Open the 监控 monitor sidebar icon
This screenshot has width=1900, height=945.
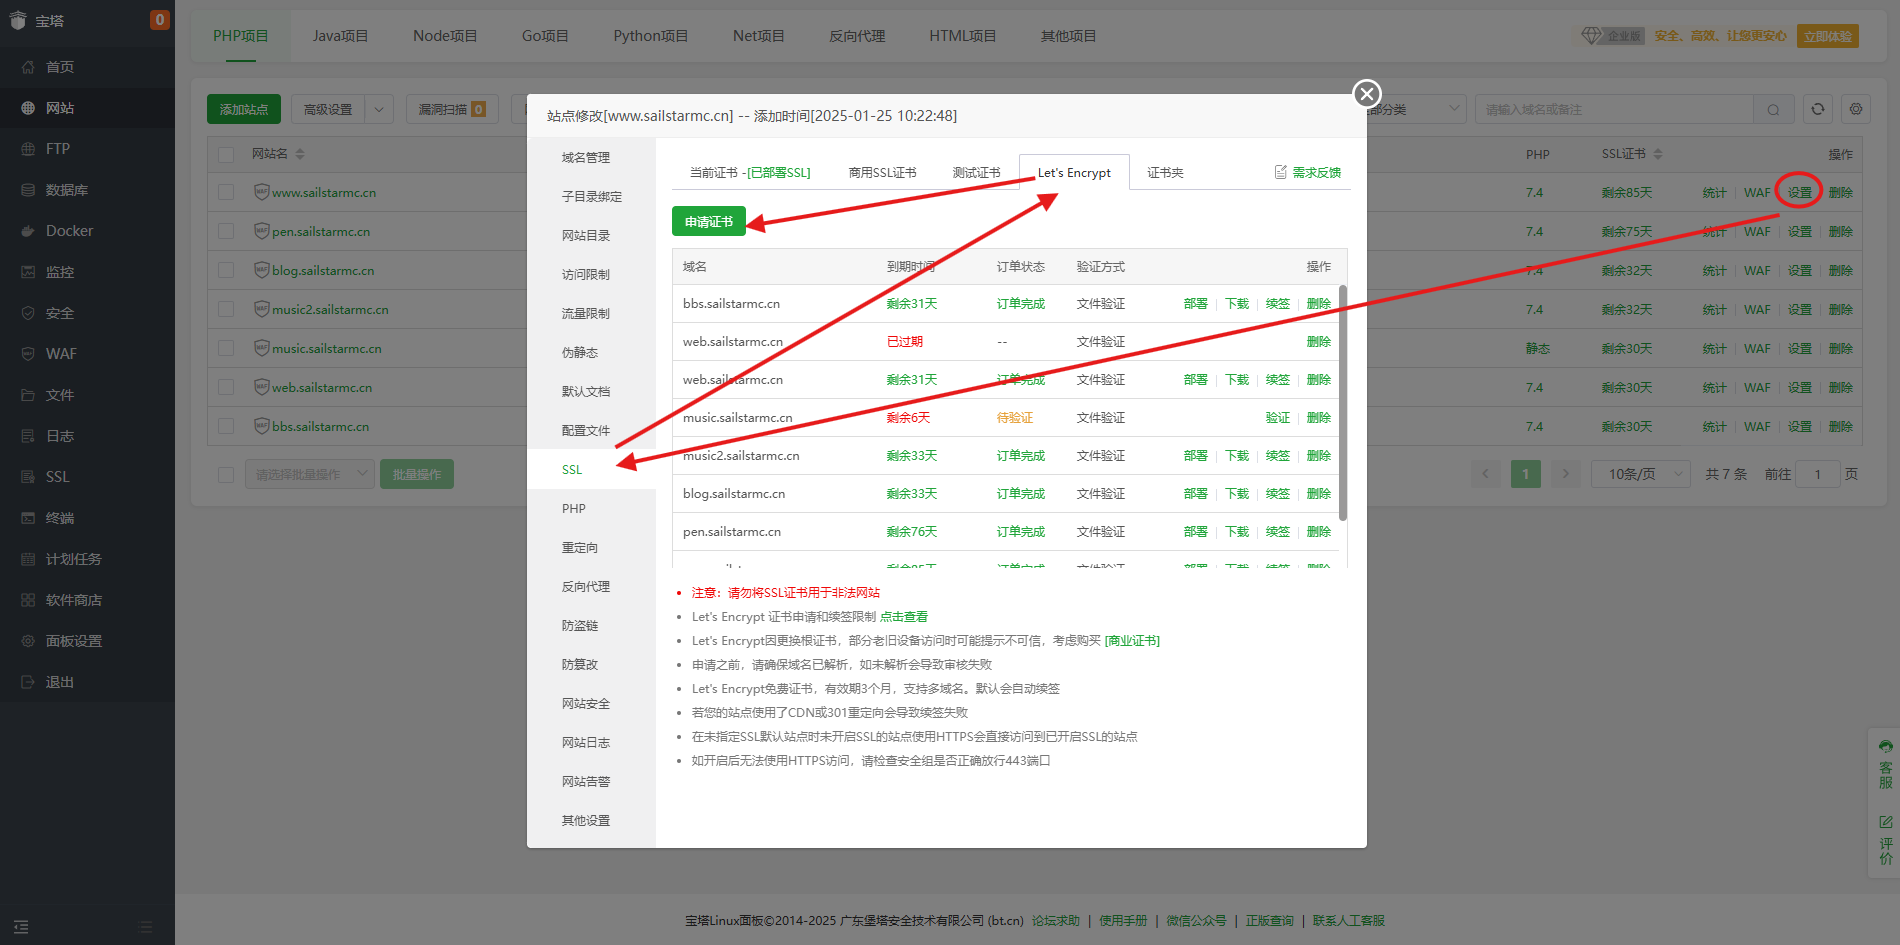28,272
